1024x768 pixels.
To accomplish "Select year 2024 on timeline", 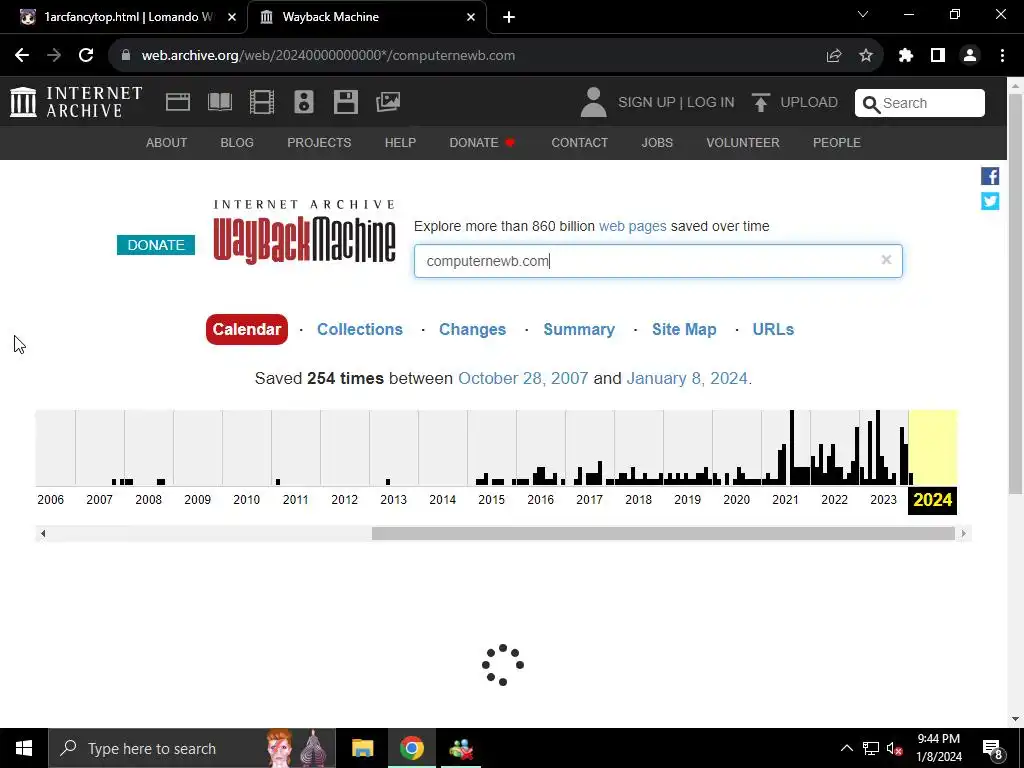I will point(932,500).
